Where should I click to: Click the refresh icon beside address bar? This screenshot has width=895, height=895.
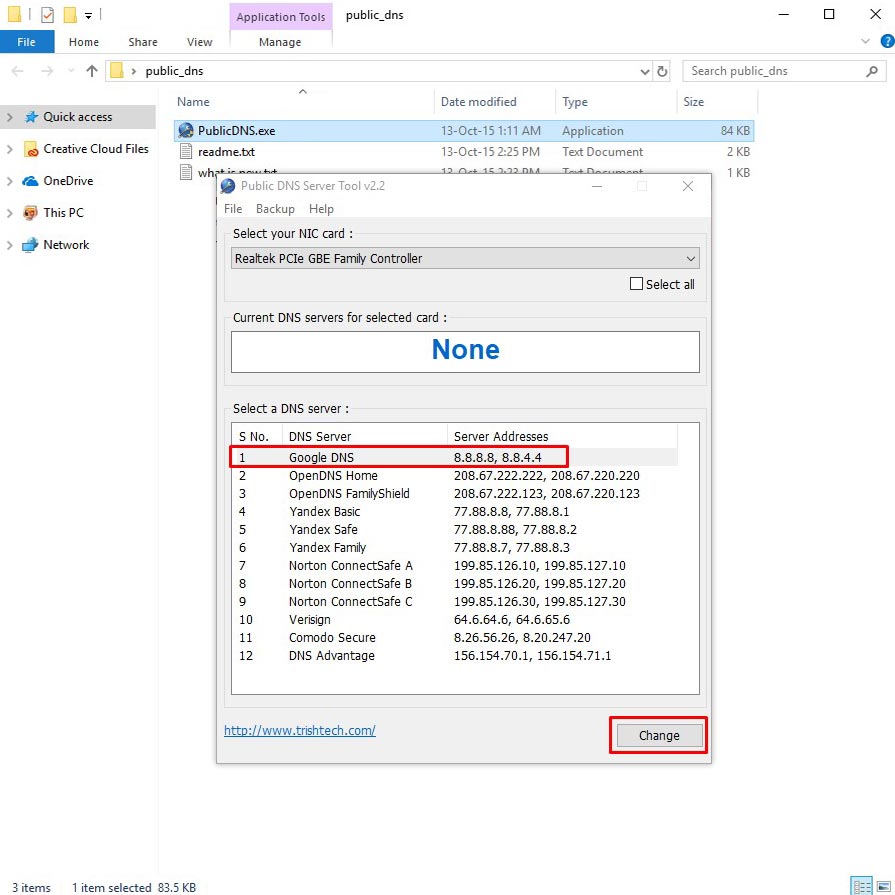click(662, 71)
